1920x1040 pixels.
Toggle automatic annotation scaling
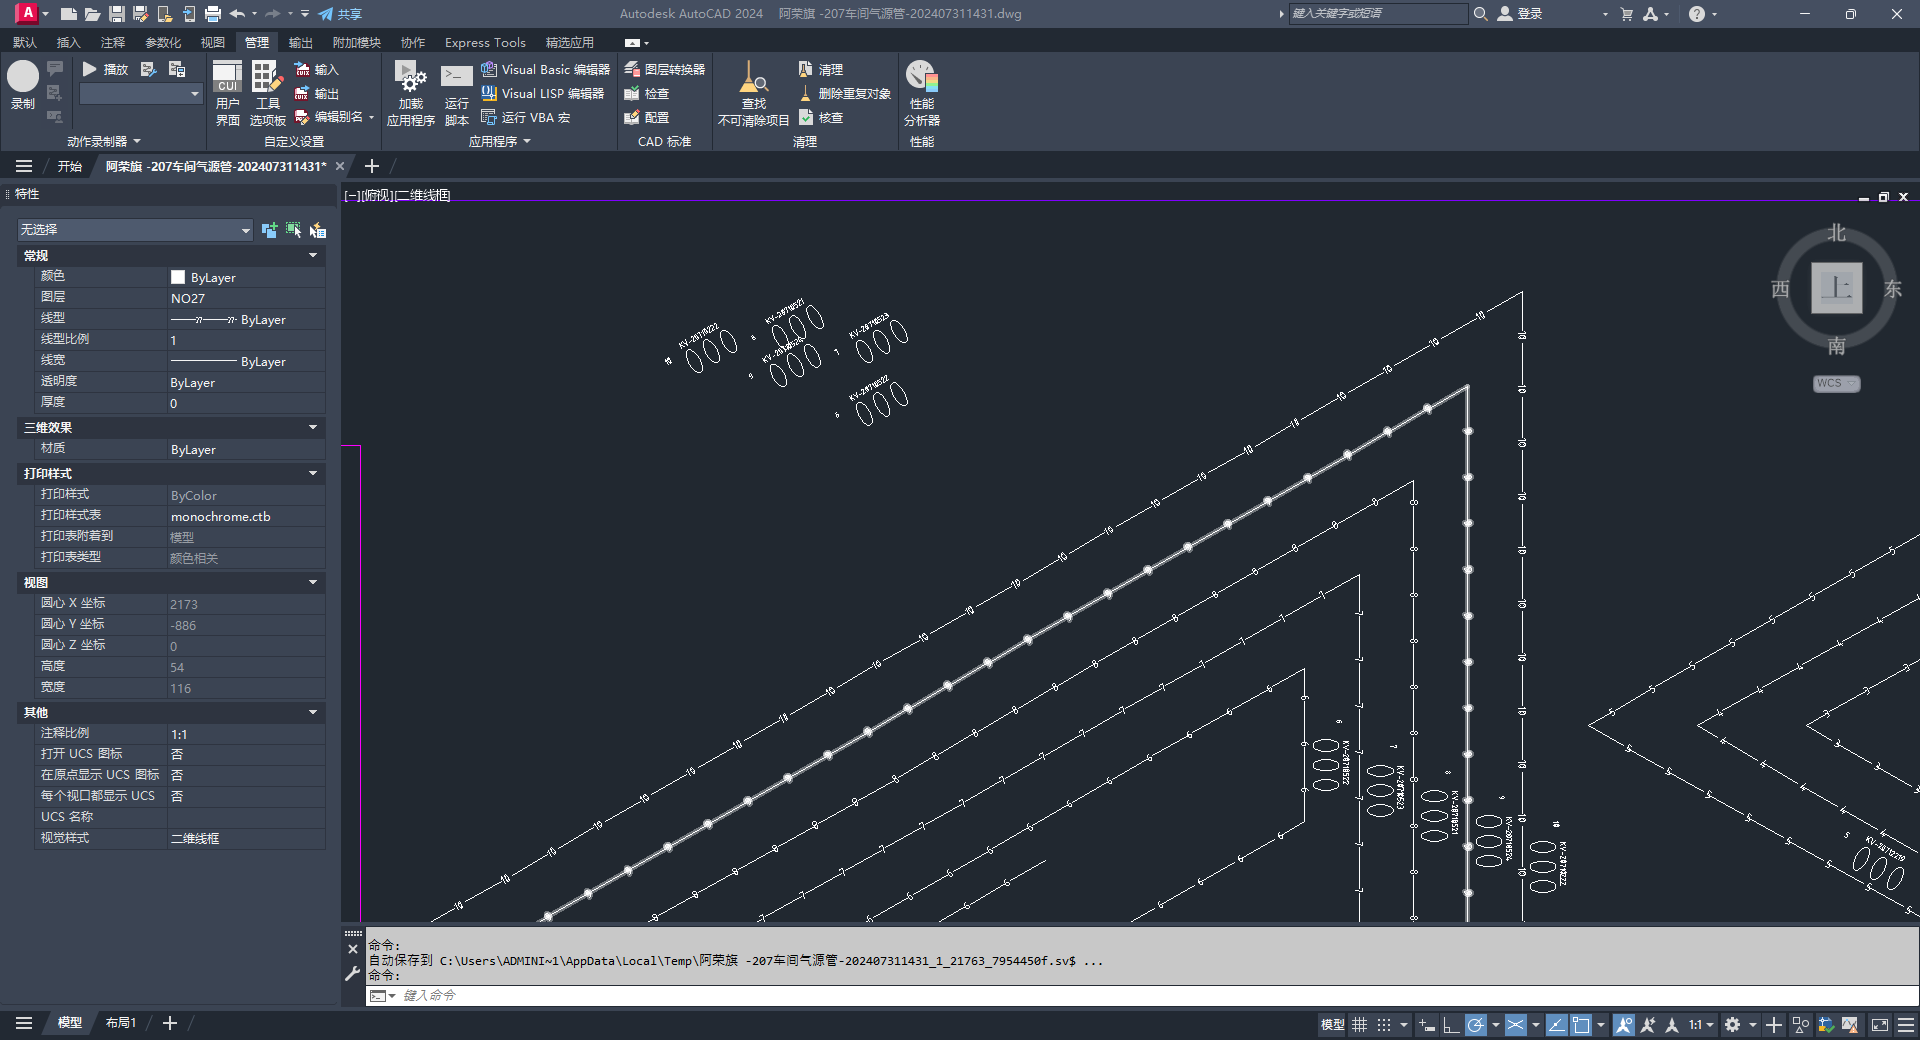(x=1648, y=1025)
